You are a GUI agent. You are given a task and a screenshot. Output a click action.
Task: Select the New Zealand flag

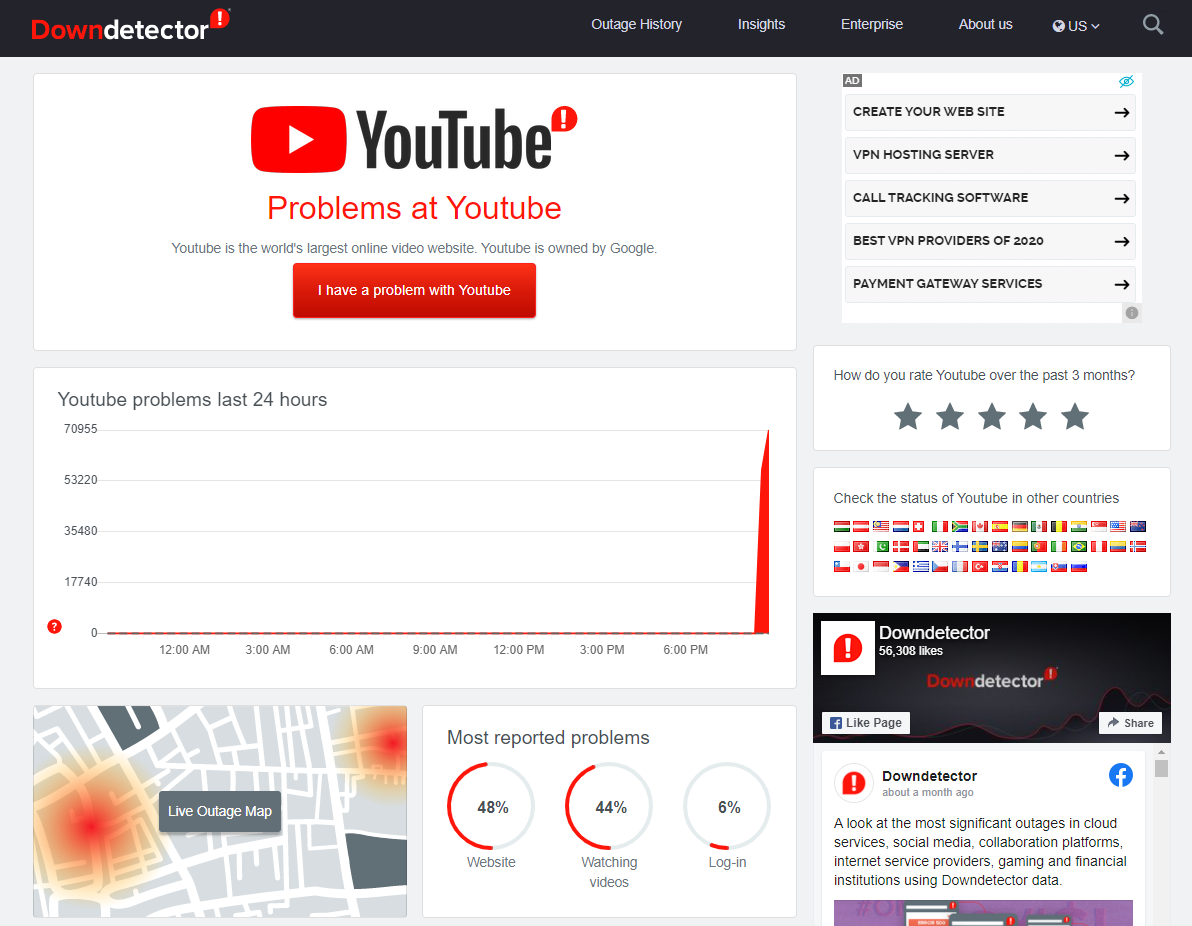(1138, 526)
